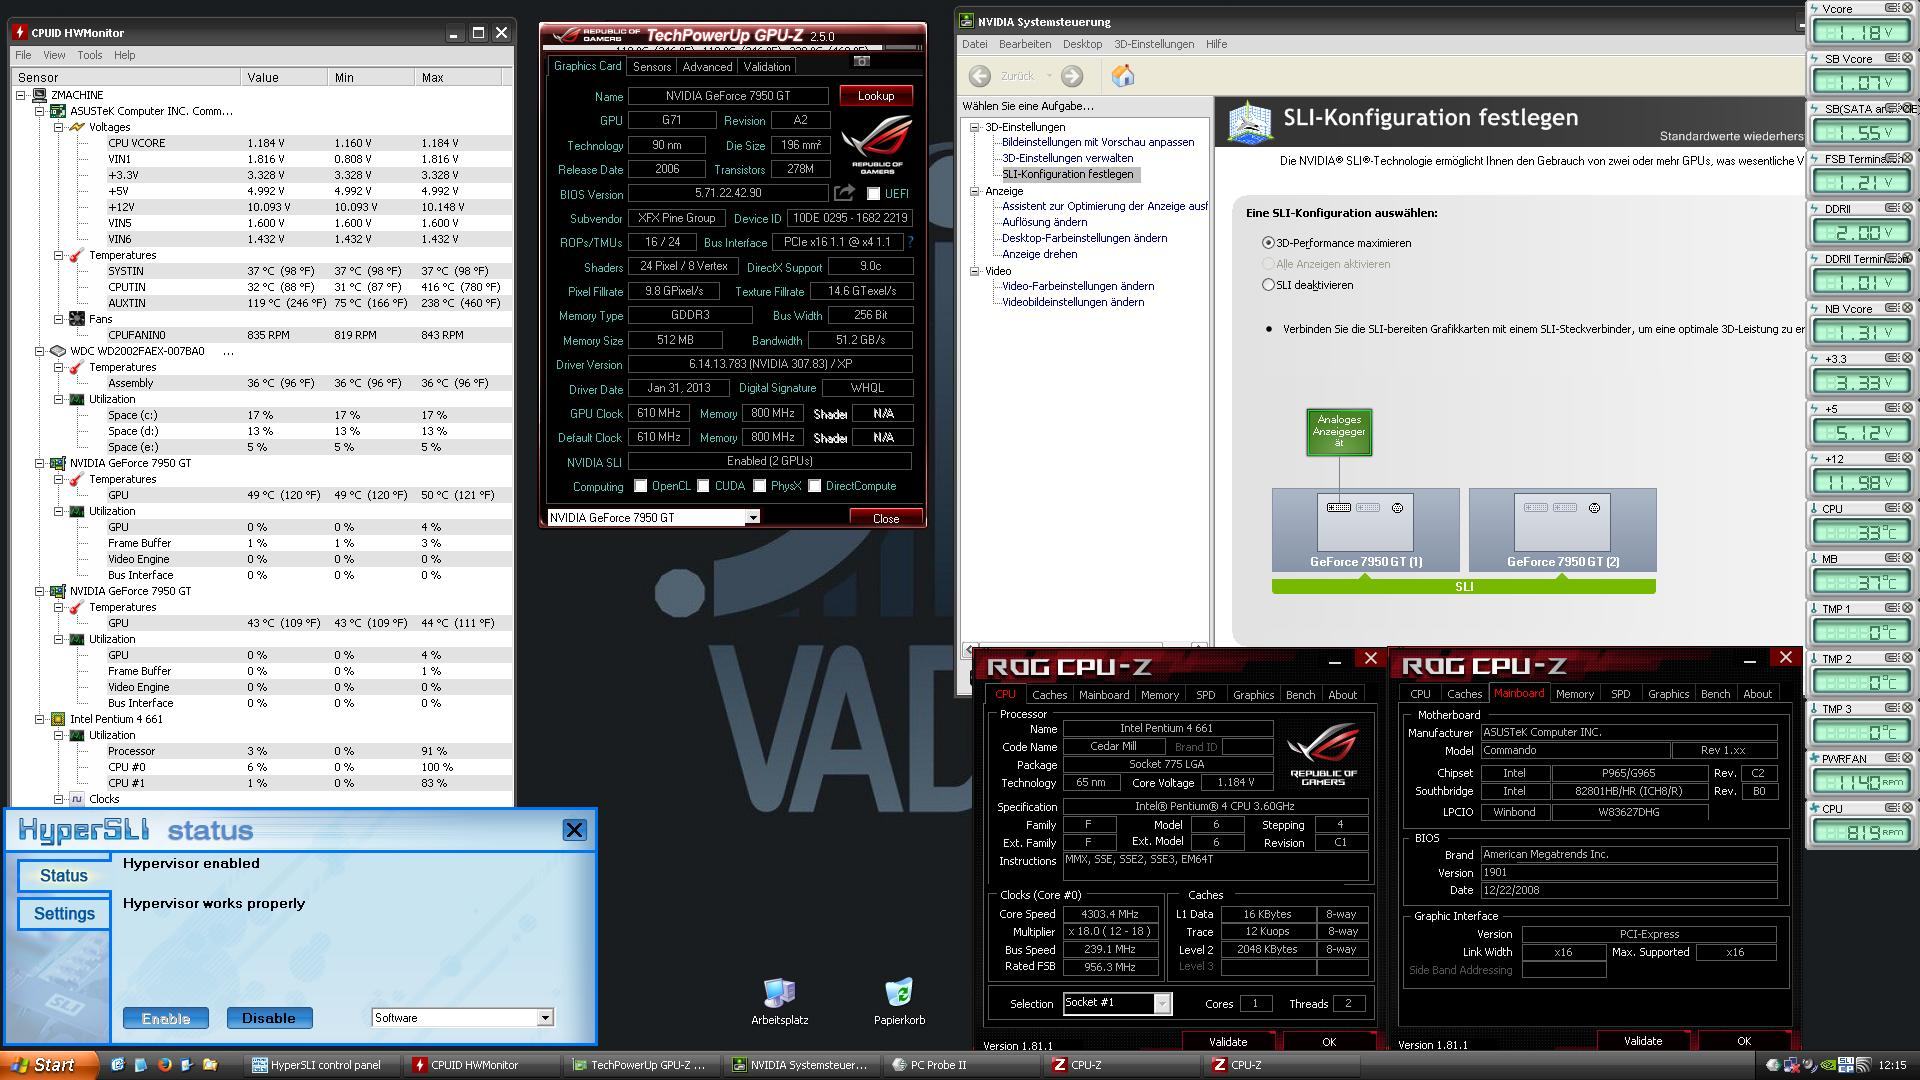The height and width of the screenshot is (1080, 1920).
Task: Open the GPU selection dropdown in GPU-Z
Action: pyautogui.click(x=752, y=517)
